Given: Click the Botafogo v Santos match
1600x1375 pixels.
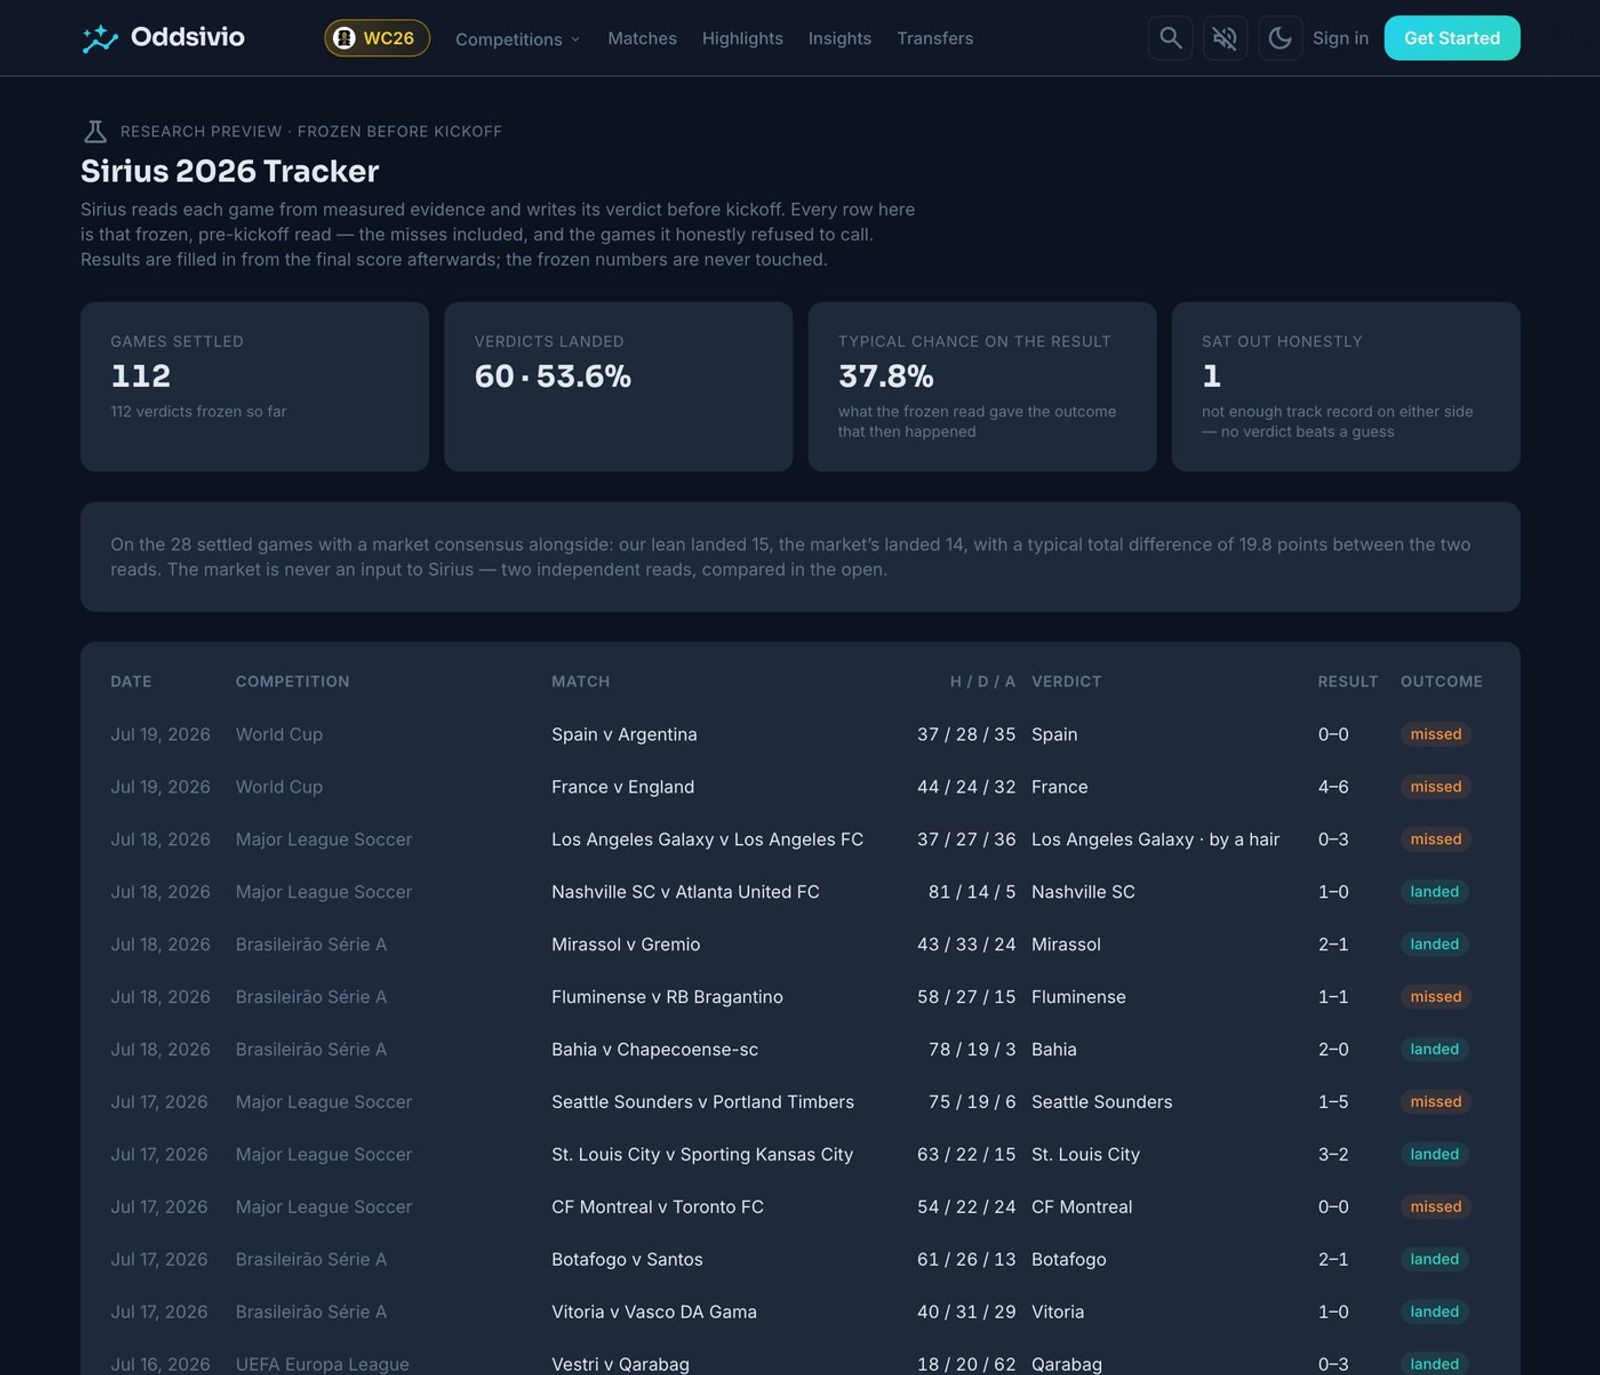Looking at the screenshot, I should coord(627,1259).
